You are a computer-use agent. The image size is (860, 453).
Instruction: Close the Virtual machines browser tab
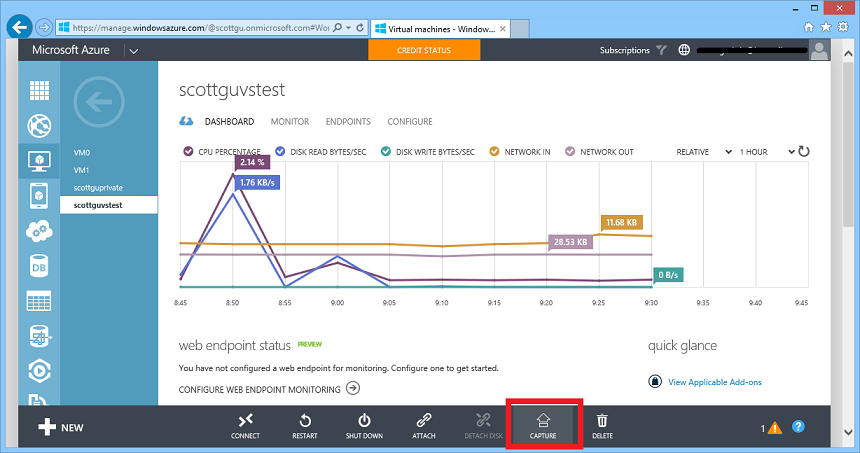coord(503,29)
